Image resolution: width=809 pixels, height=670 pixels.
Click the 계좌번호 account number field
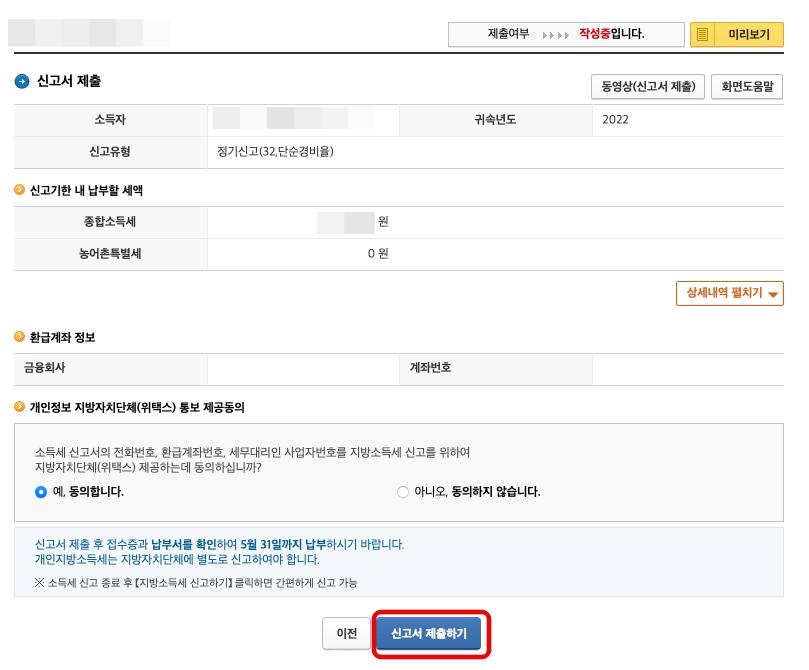tap(690, 369)
